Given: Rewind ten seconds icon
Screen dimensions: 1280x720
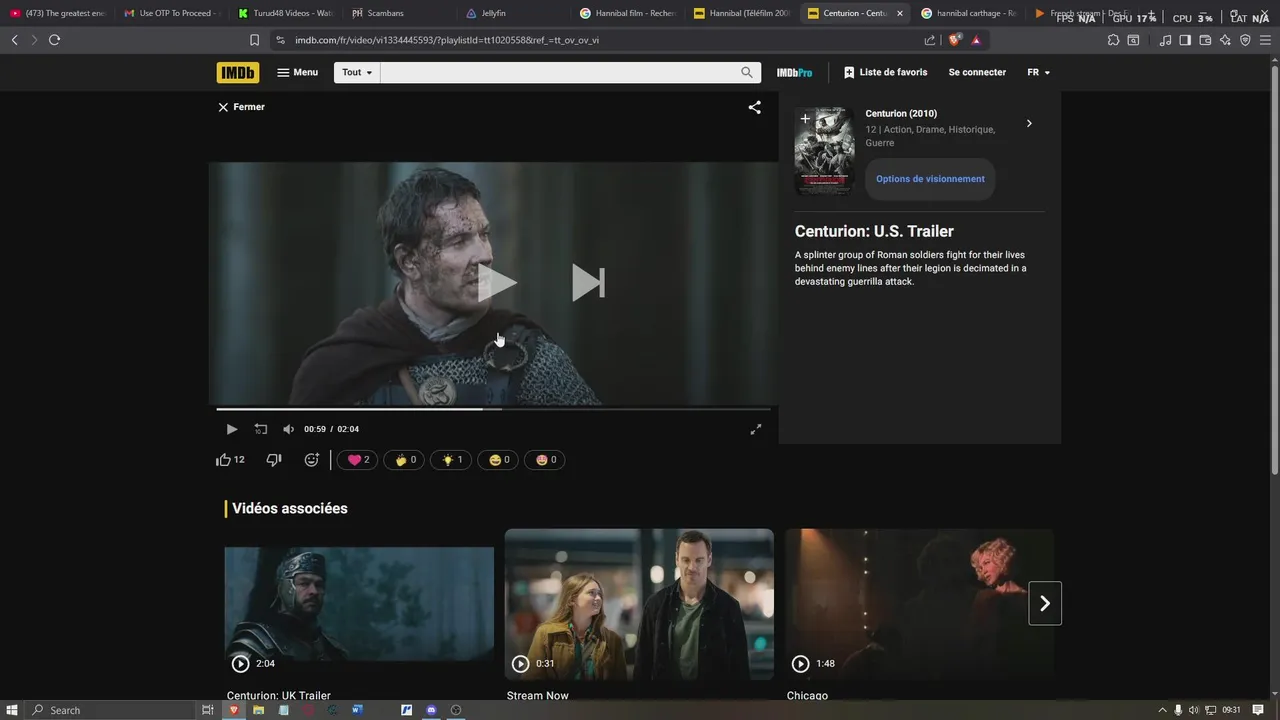Looking at the screenshot, I should click(261, 429).
